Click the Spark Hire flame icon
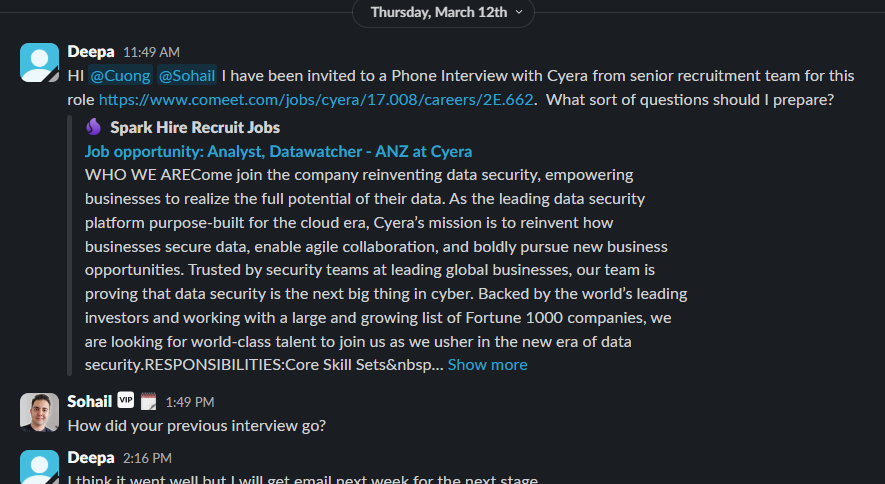This screenshot has height=484, width=885. click(94, 127)
